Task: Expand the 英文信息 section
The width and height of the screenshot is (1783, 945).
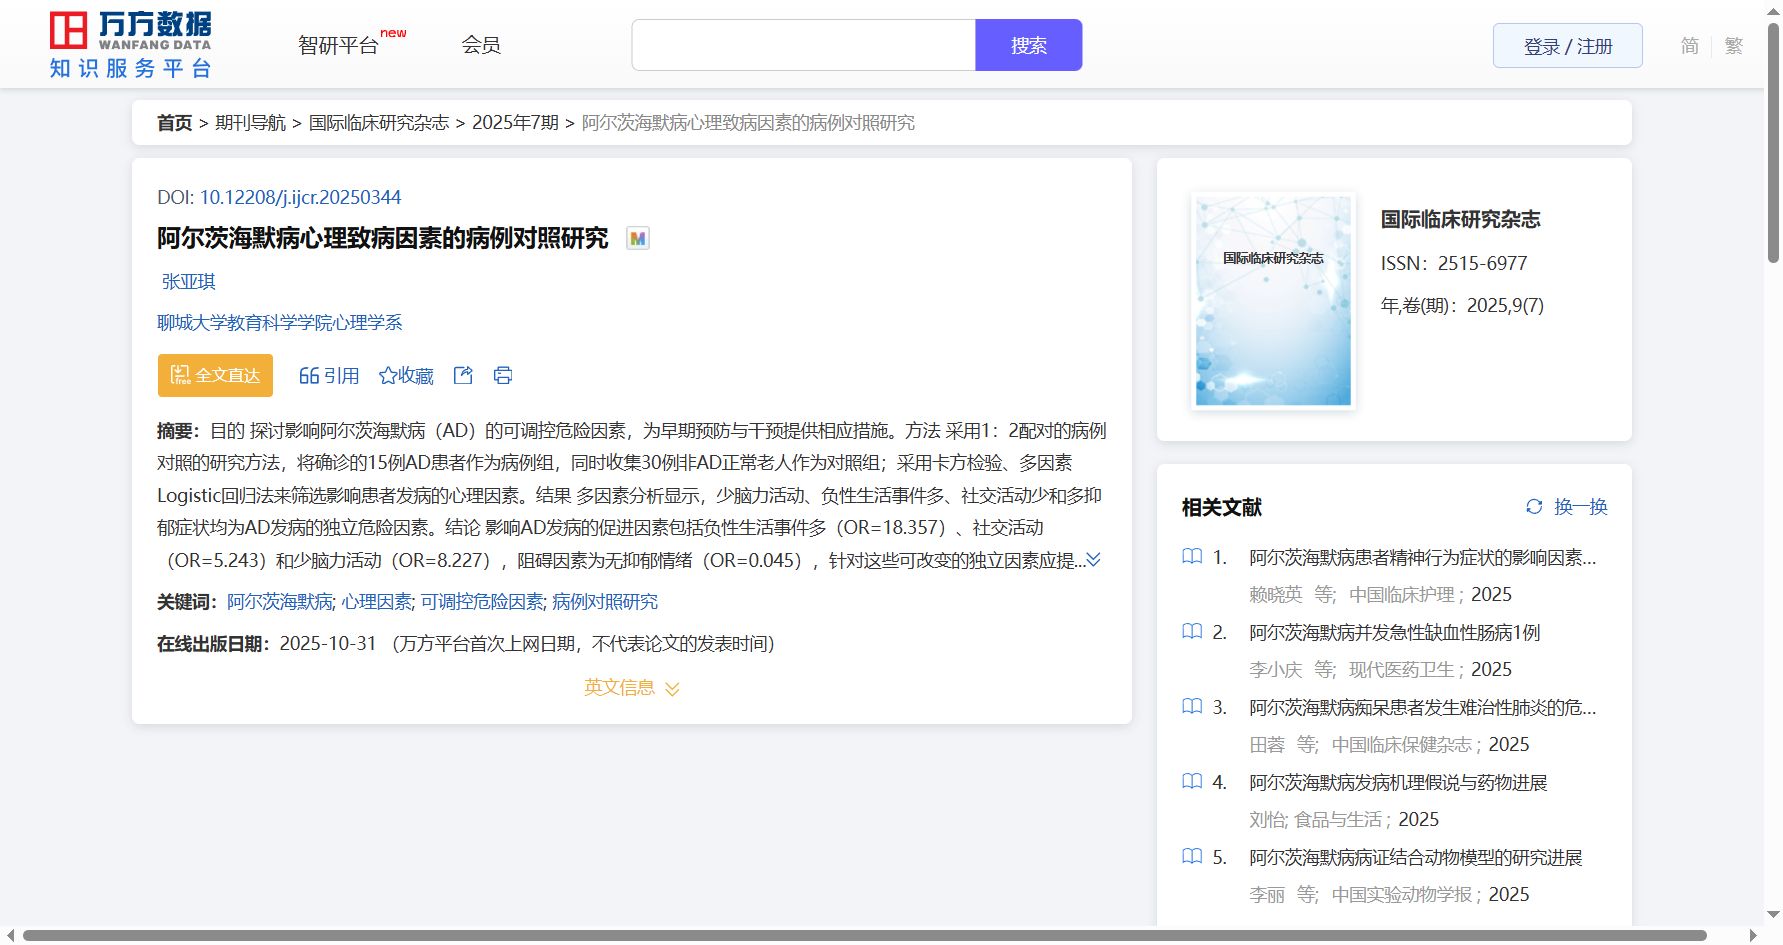Action: click(631, 688)
